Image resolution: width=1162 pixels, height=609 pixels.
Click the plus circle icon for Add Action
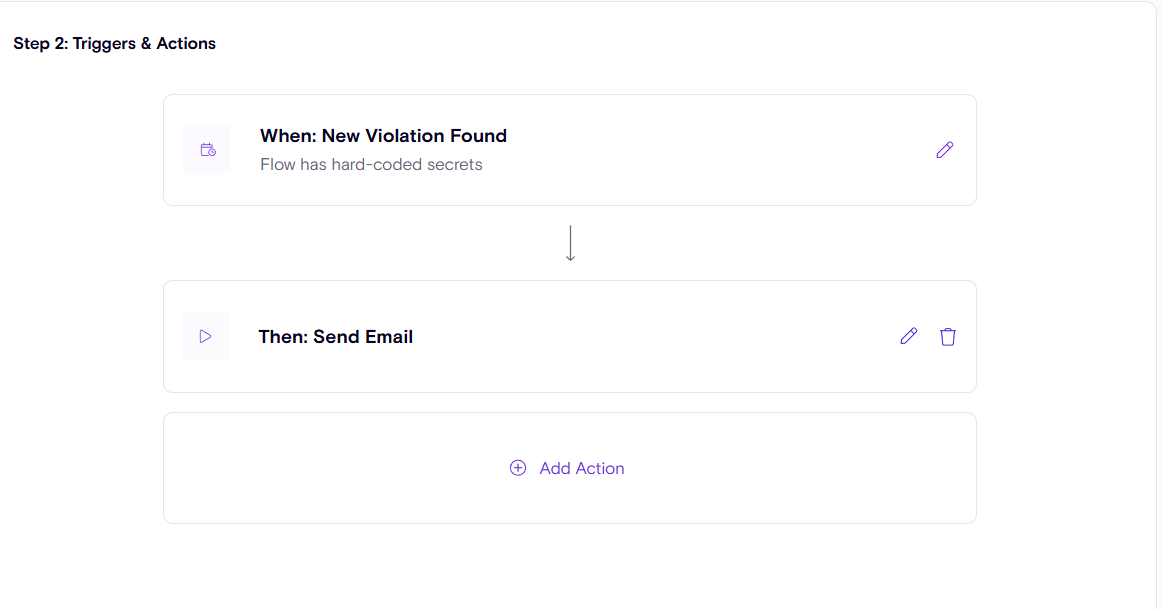click(x=518, y=468)
